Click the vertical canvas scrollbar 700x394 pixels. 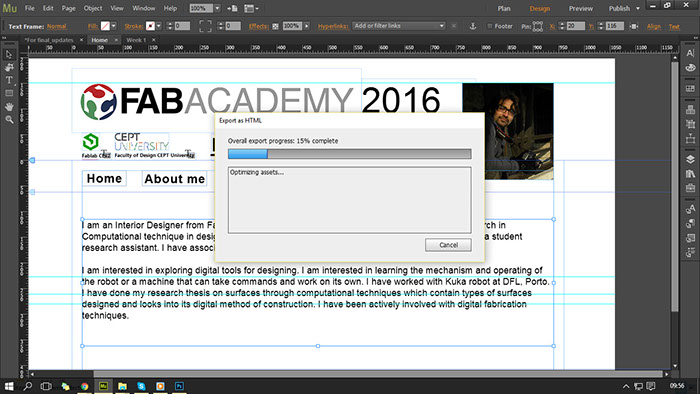pyautogui.click(x=675, y=187)
